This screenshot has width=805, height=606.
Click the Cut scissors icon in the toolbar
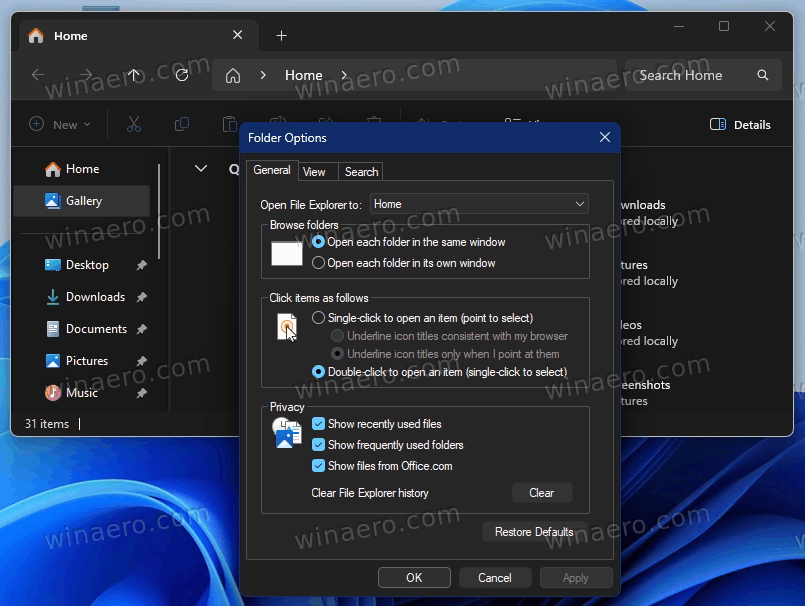(134, 124)
